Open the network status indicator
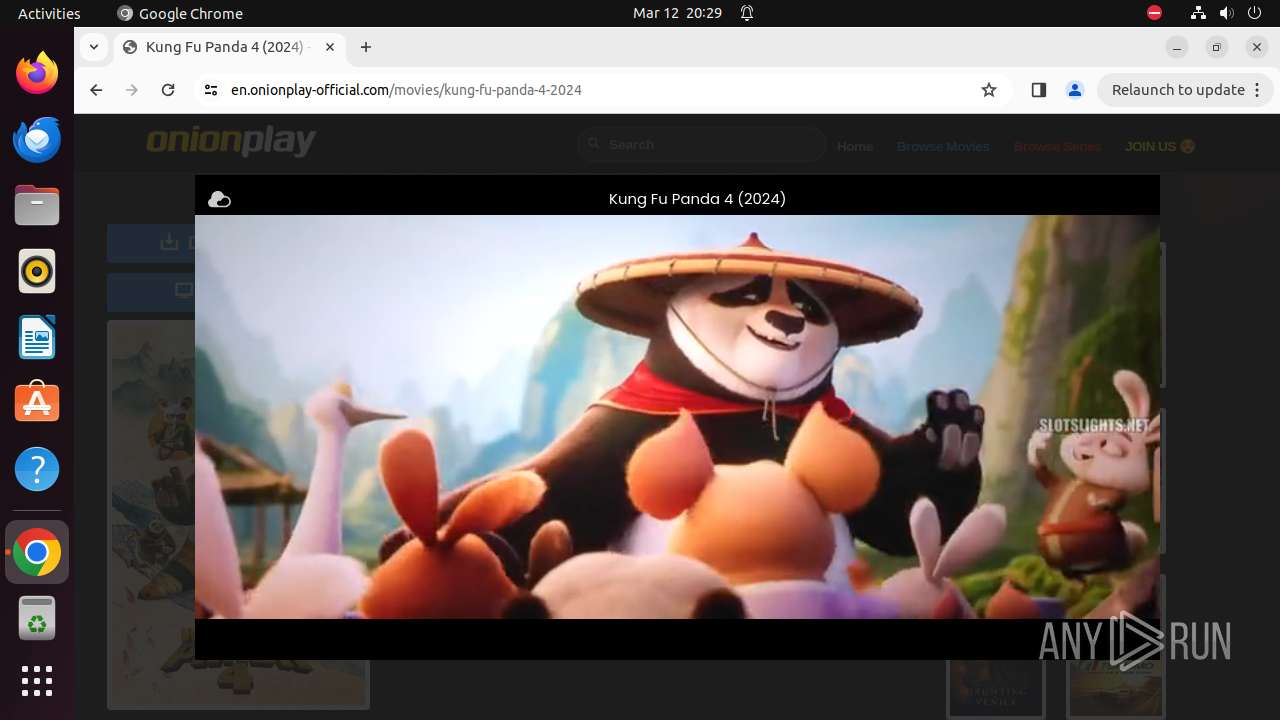1280x720 pixels. pos(1198,14)
